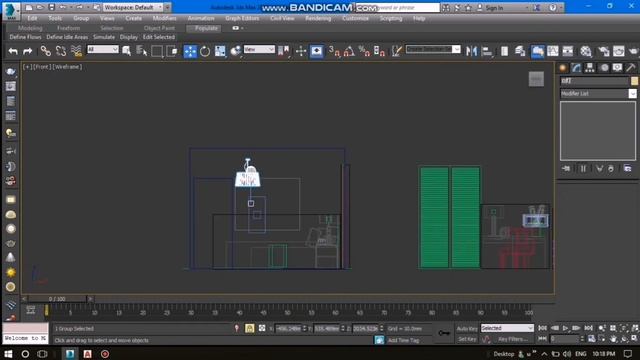
Task: Toggle Spinner Snap button
Action: click(x=379, y=51)
